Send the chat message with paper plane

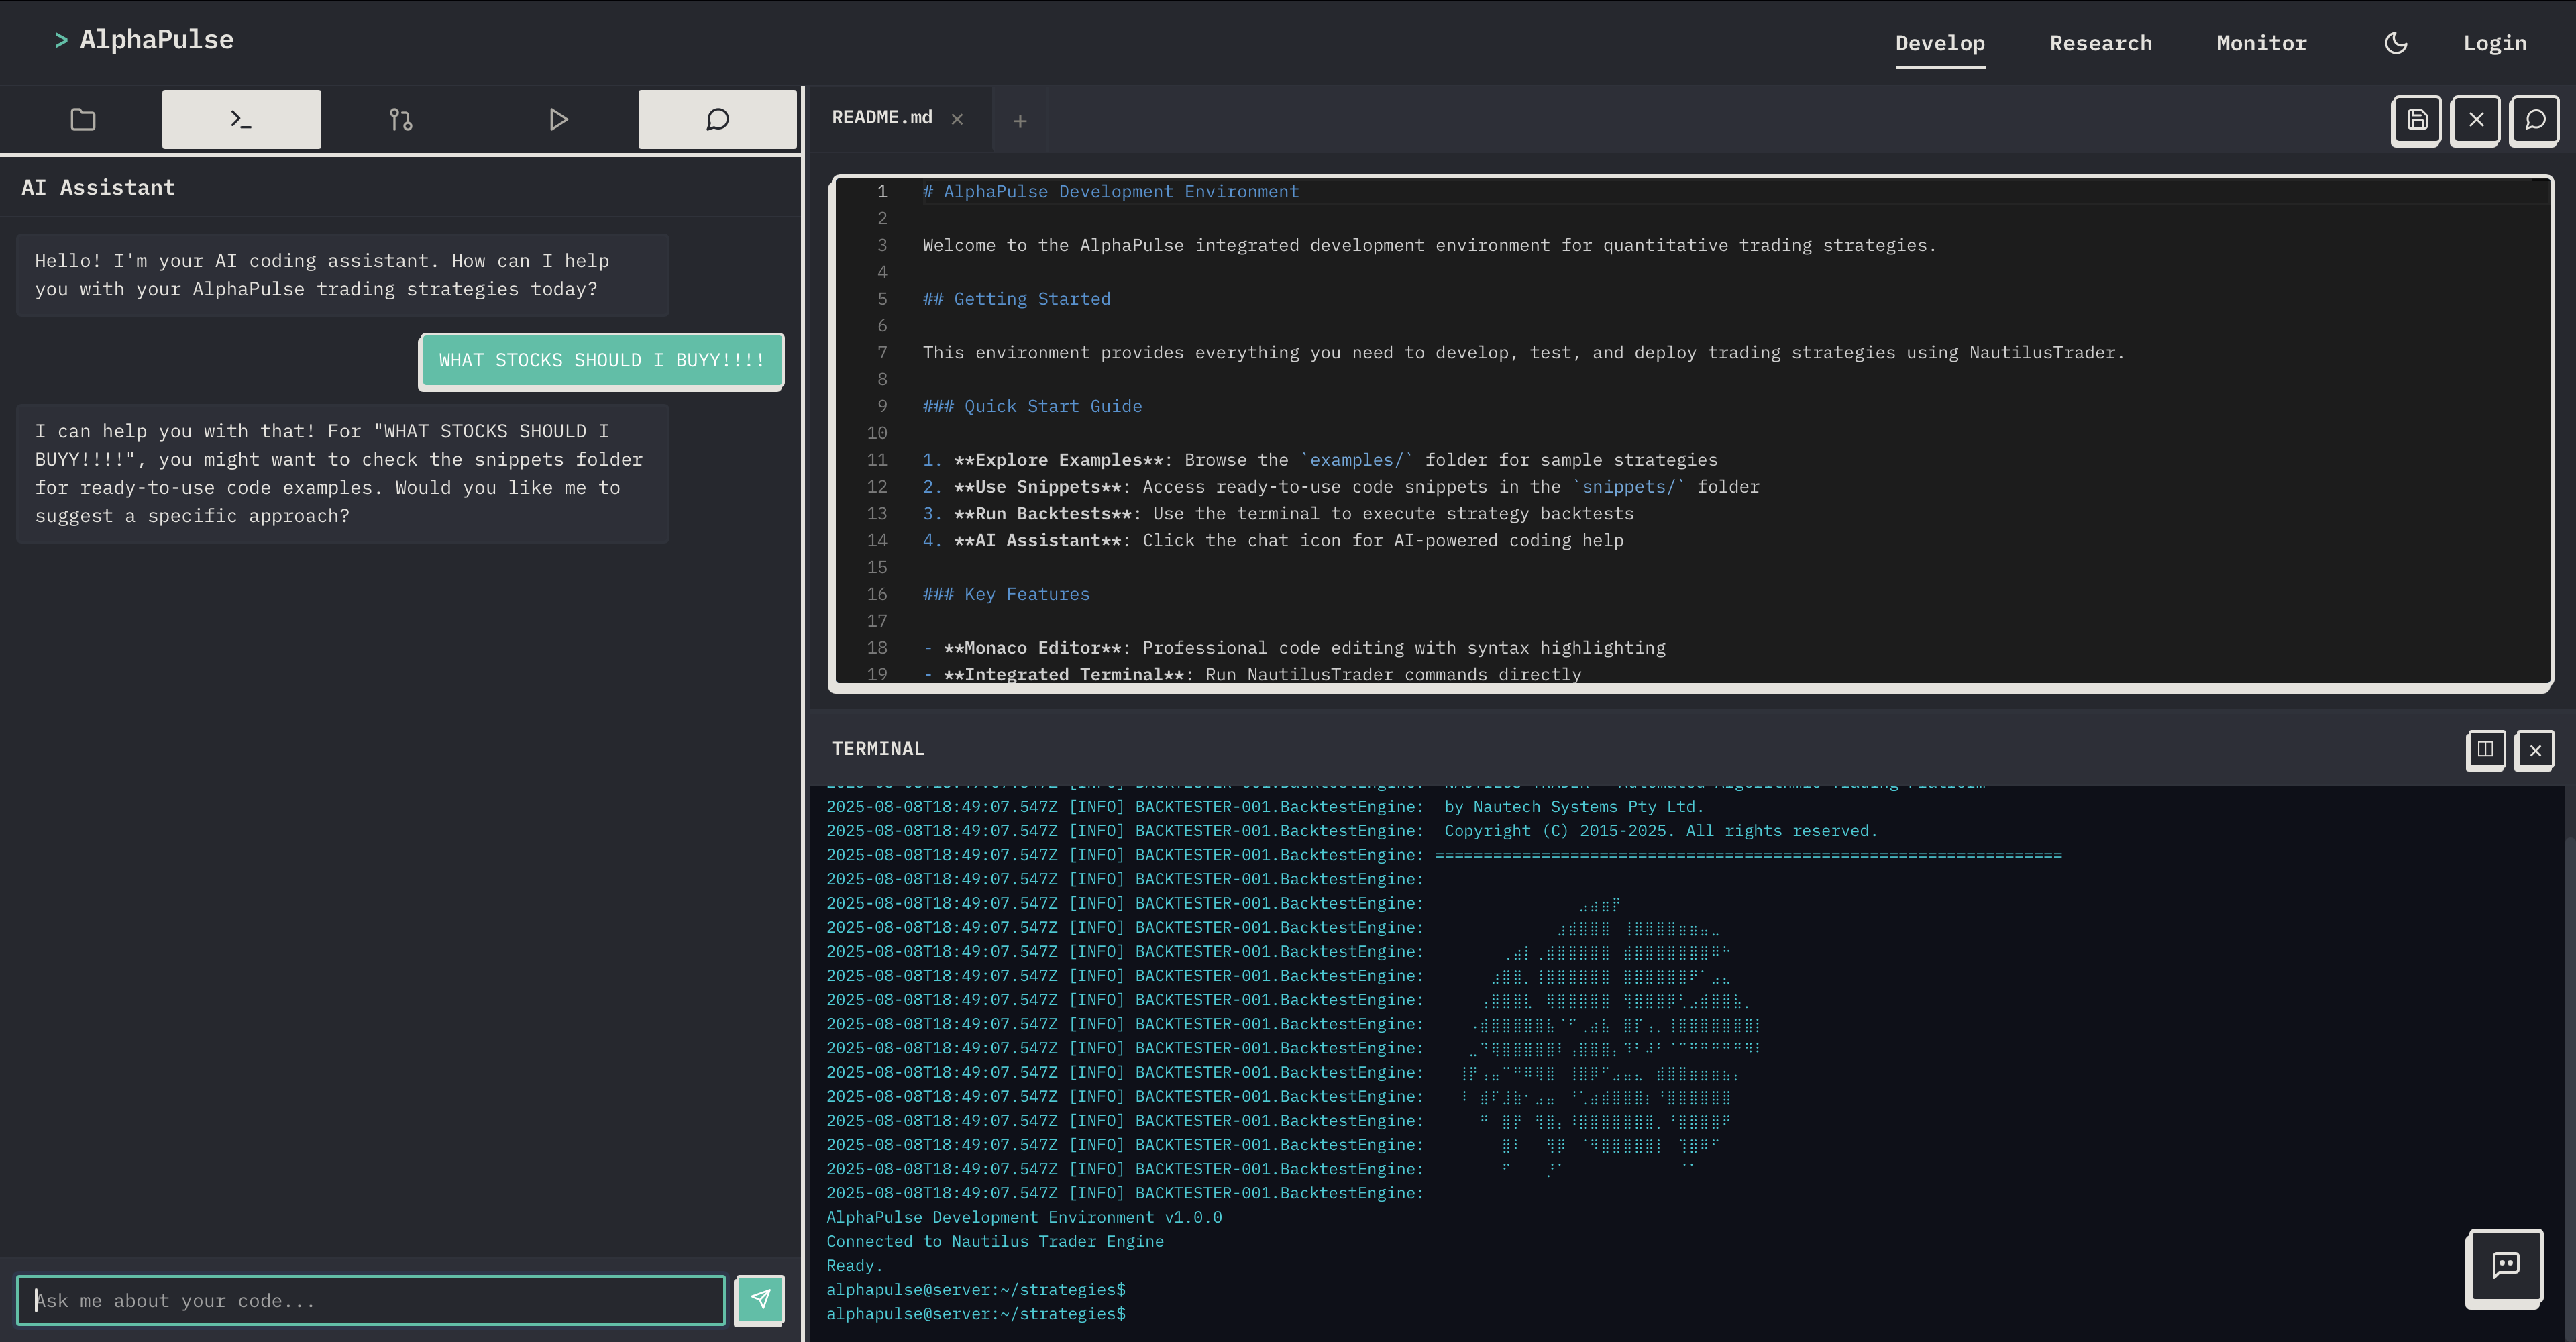(760, 1299)
